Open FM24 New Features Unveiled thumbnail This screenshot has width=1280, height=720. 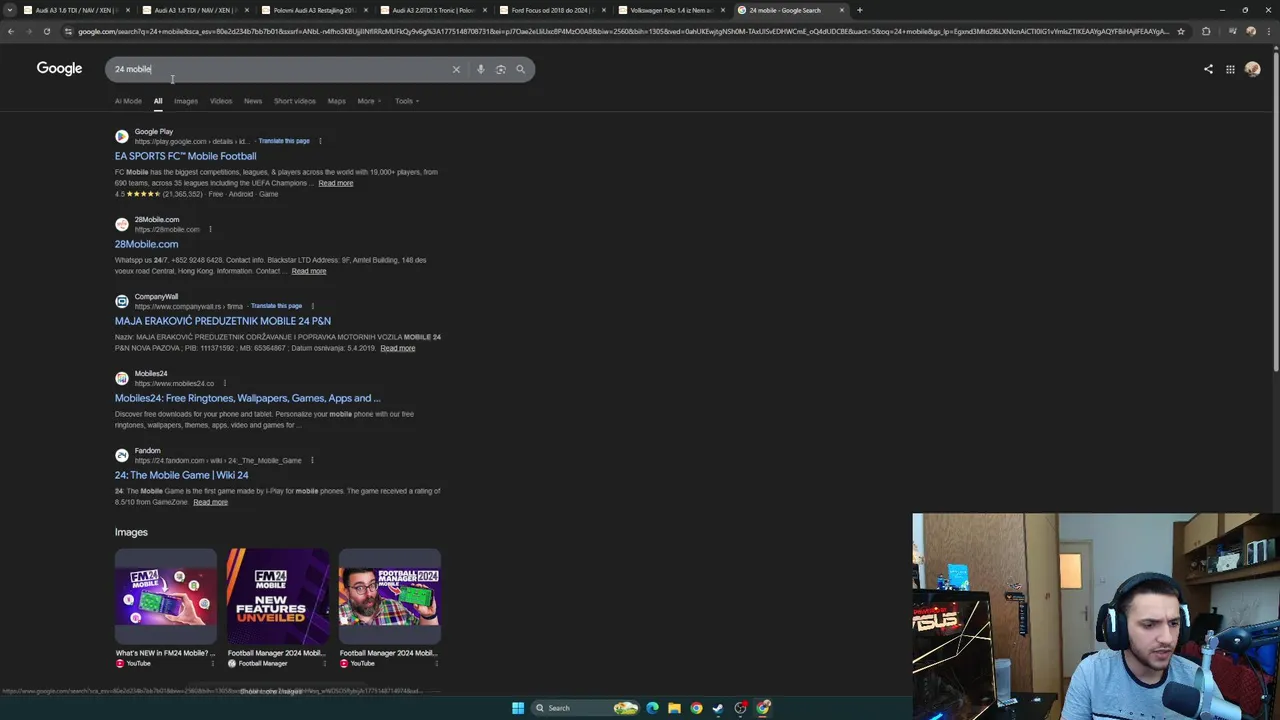pos(277,596)
